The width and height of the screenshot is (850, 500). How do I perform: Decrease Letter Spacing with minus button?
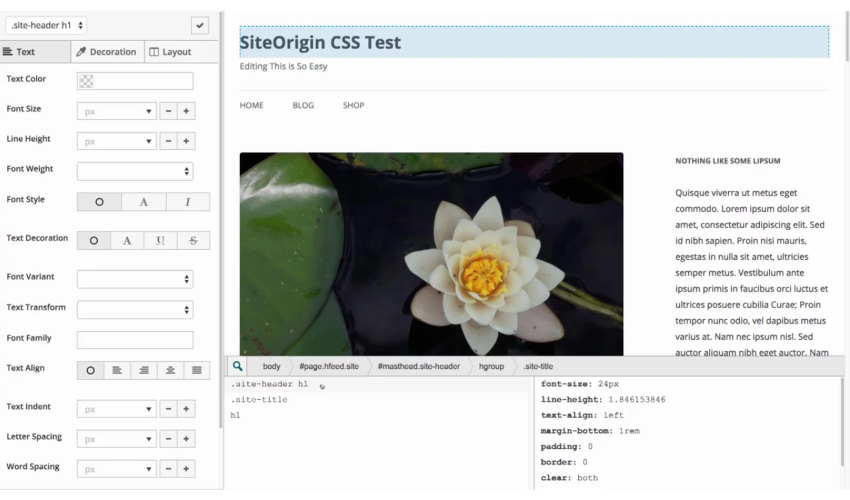click(169, 439)
